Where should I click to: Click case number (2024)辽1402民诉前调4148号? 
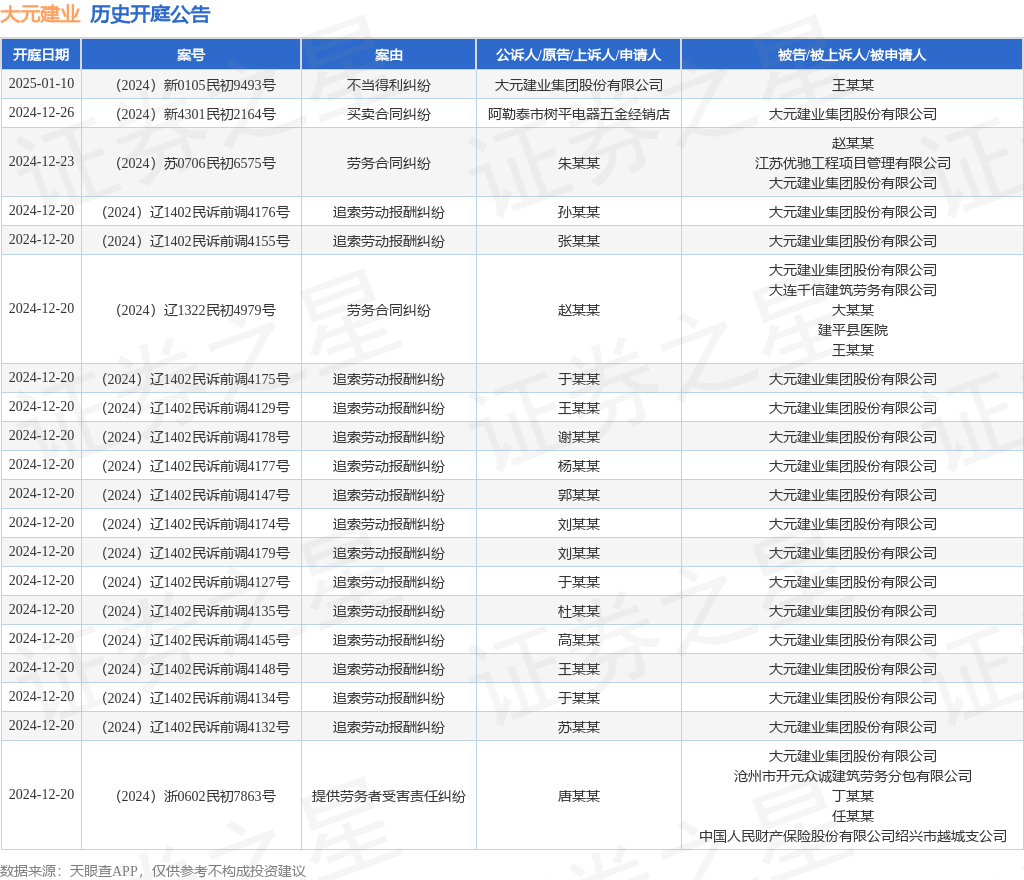(x=195, y=669)
